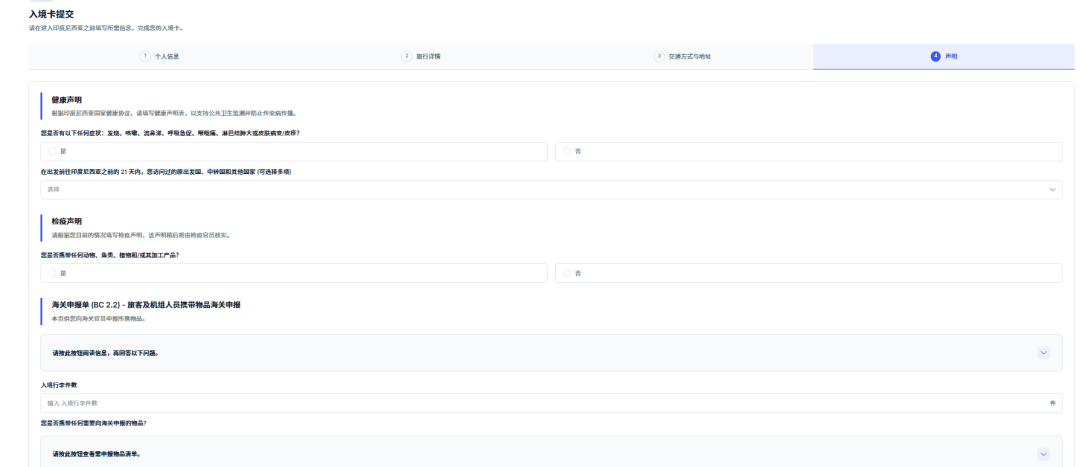Click the step 3 circle icon
This screenshot has height=467, width=1080.
[x=659, y=56]
